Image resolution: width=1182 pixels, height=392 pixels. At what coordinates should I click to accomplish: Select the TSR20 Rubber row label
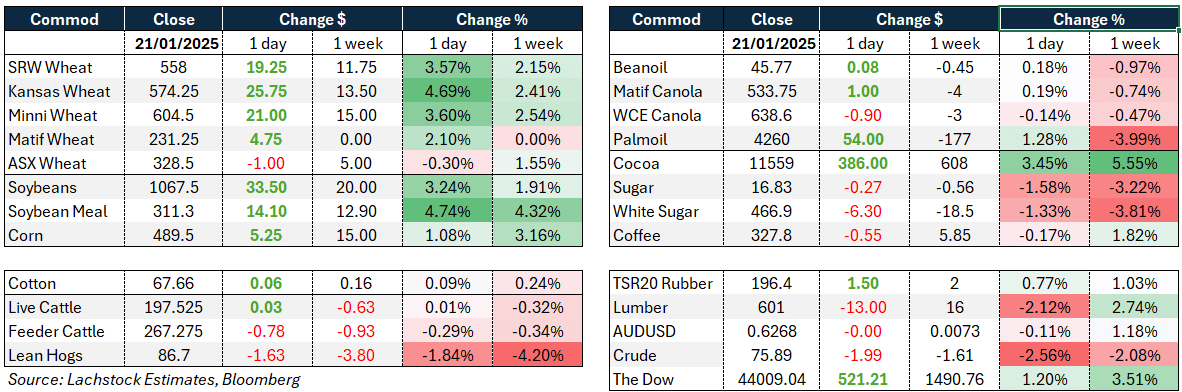pyautogui.click(x=668, y=284)
